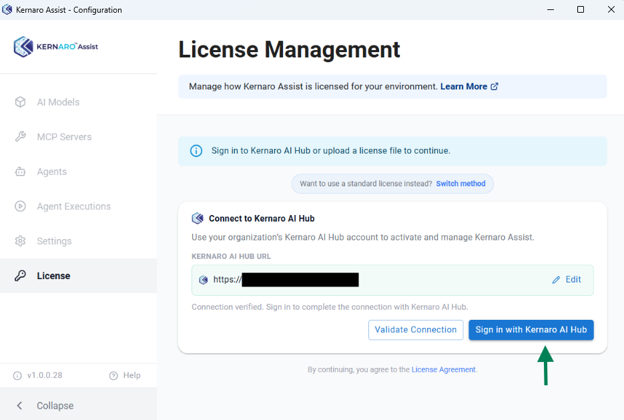This screenshot has width=624, height=420.
Task: Click the Validate Connection button
Action: 415,330
